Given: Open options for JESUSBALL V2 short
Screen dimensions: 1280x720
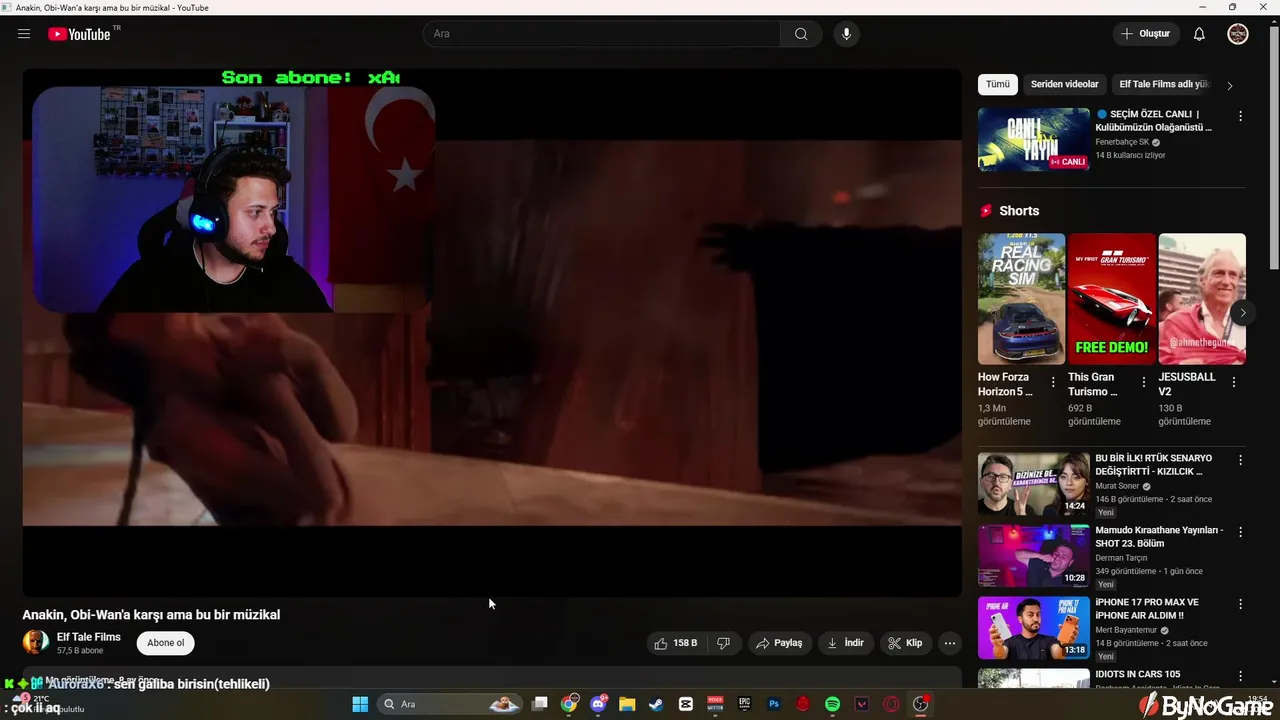Looking at the screenshot, I should click(1233, 382).
